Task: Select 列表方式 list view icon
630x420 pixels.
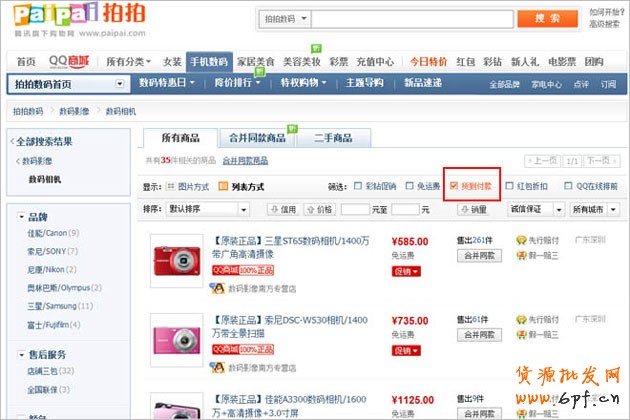Action: pos(223,187)
